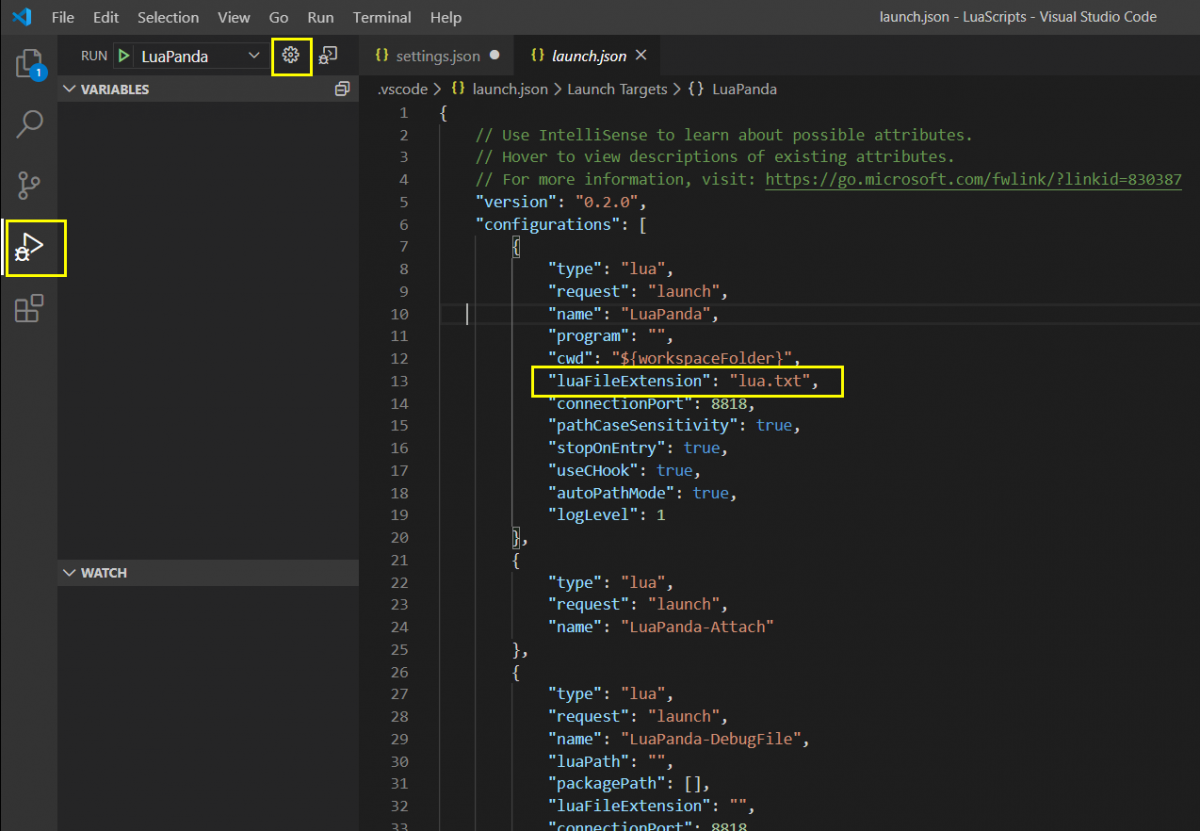Open the Search view icon
This screenshot has height=831, width=1200.
[29, 125]
